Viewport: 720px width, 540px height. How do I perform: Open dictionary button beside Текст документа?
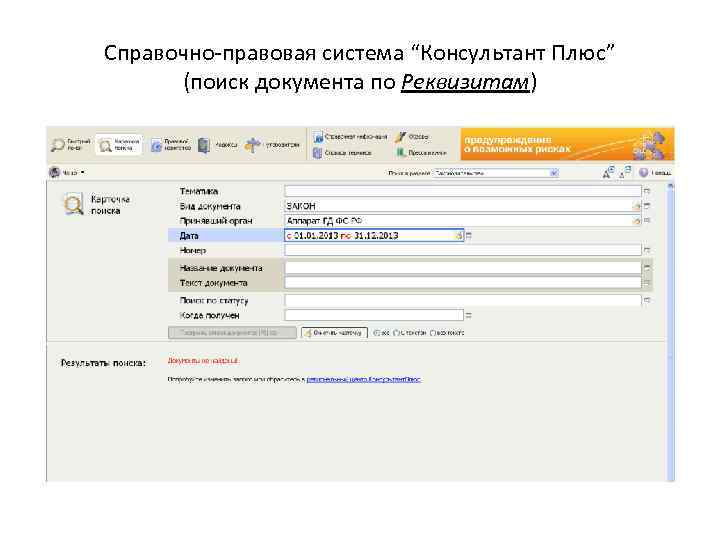[647, 283]
